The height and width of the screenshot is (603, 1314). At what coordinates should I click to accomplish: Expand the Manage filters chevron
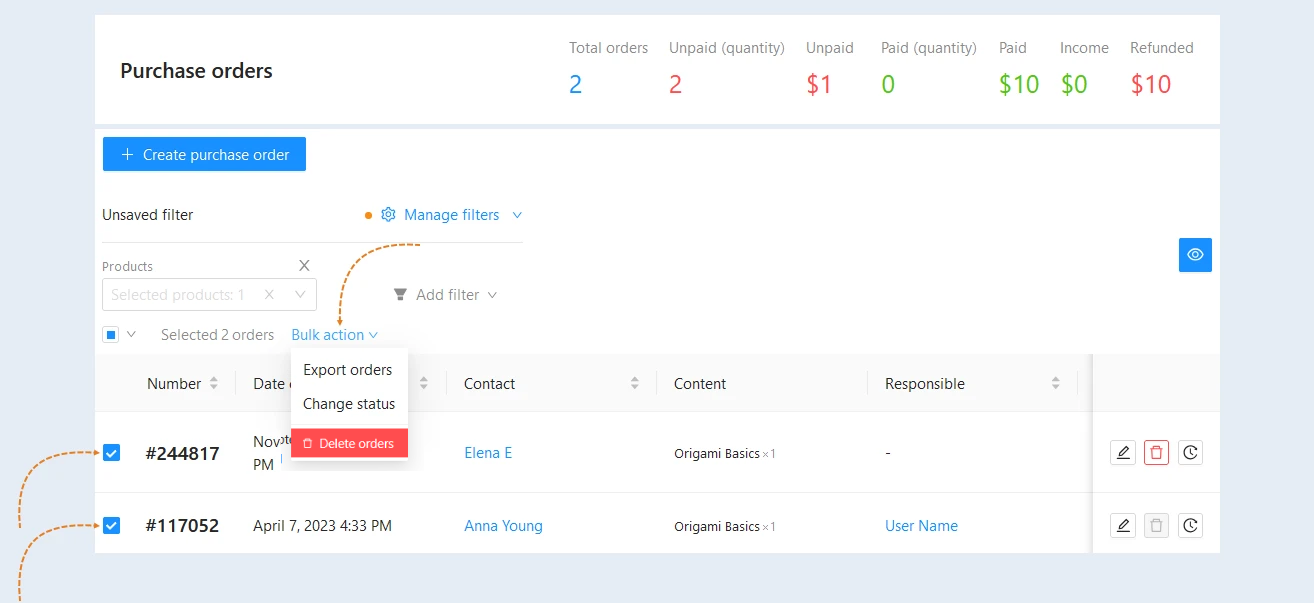coord(517,215)
